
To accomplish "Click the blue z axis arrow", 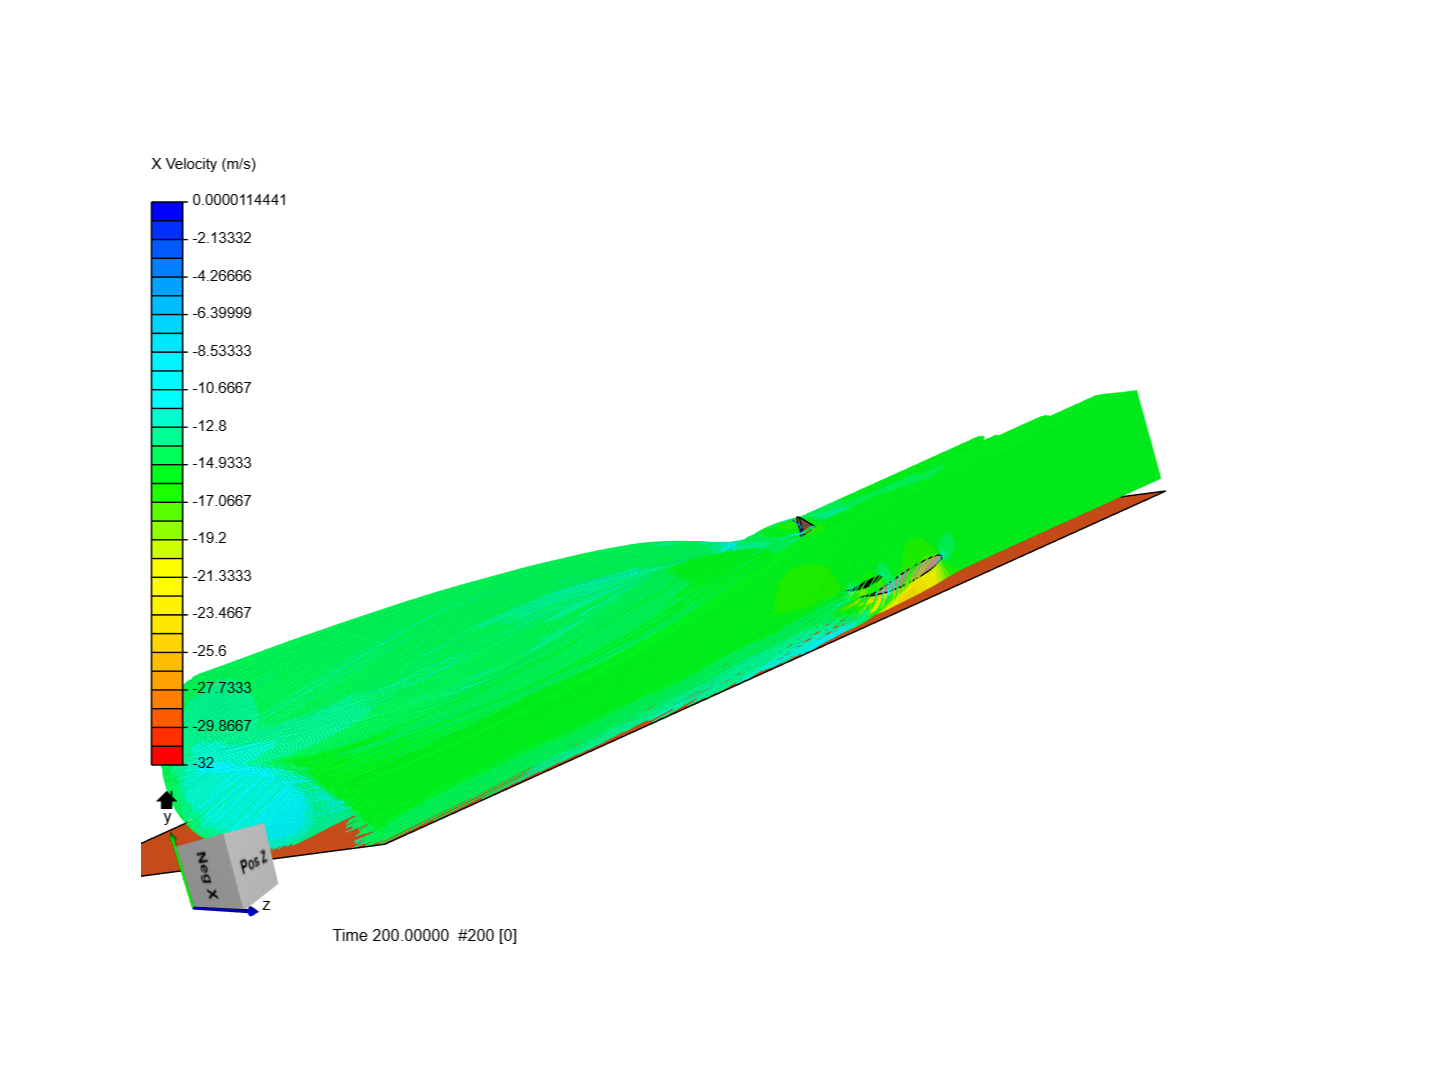I will tap(226, 910).
